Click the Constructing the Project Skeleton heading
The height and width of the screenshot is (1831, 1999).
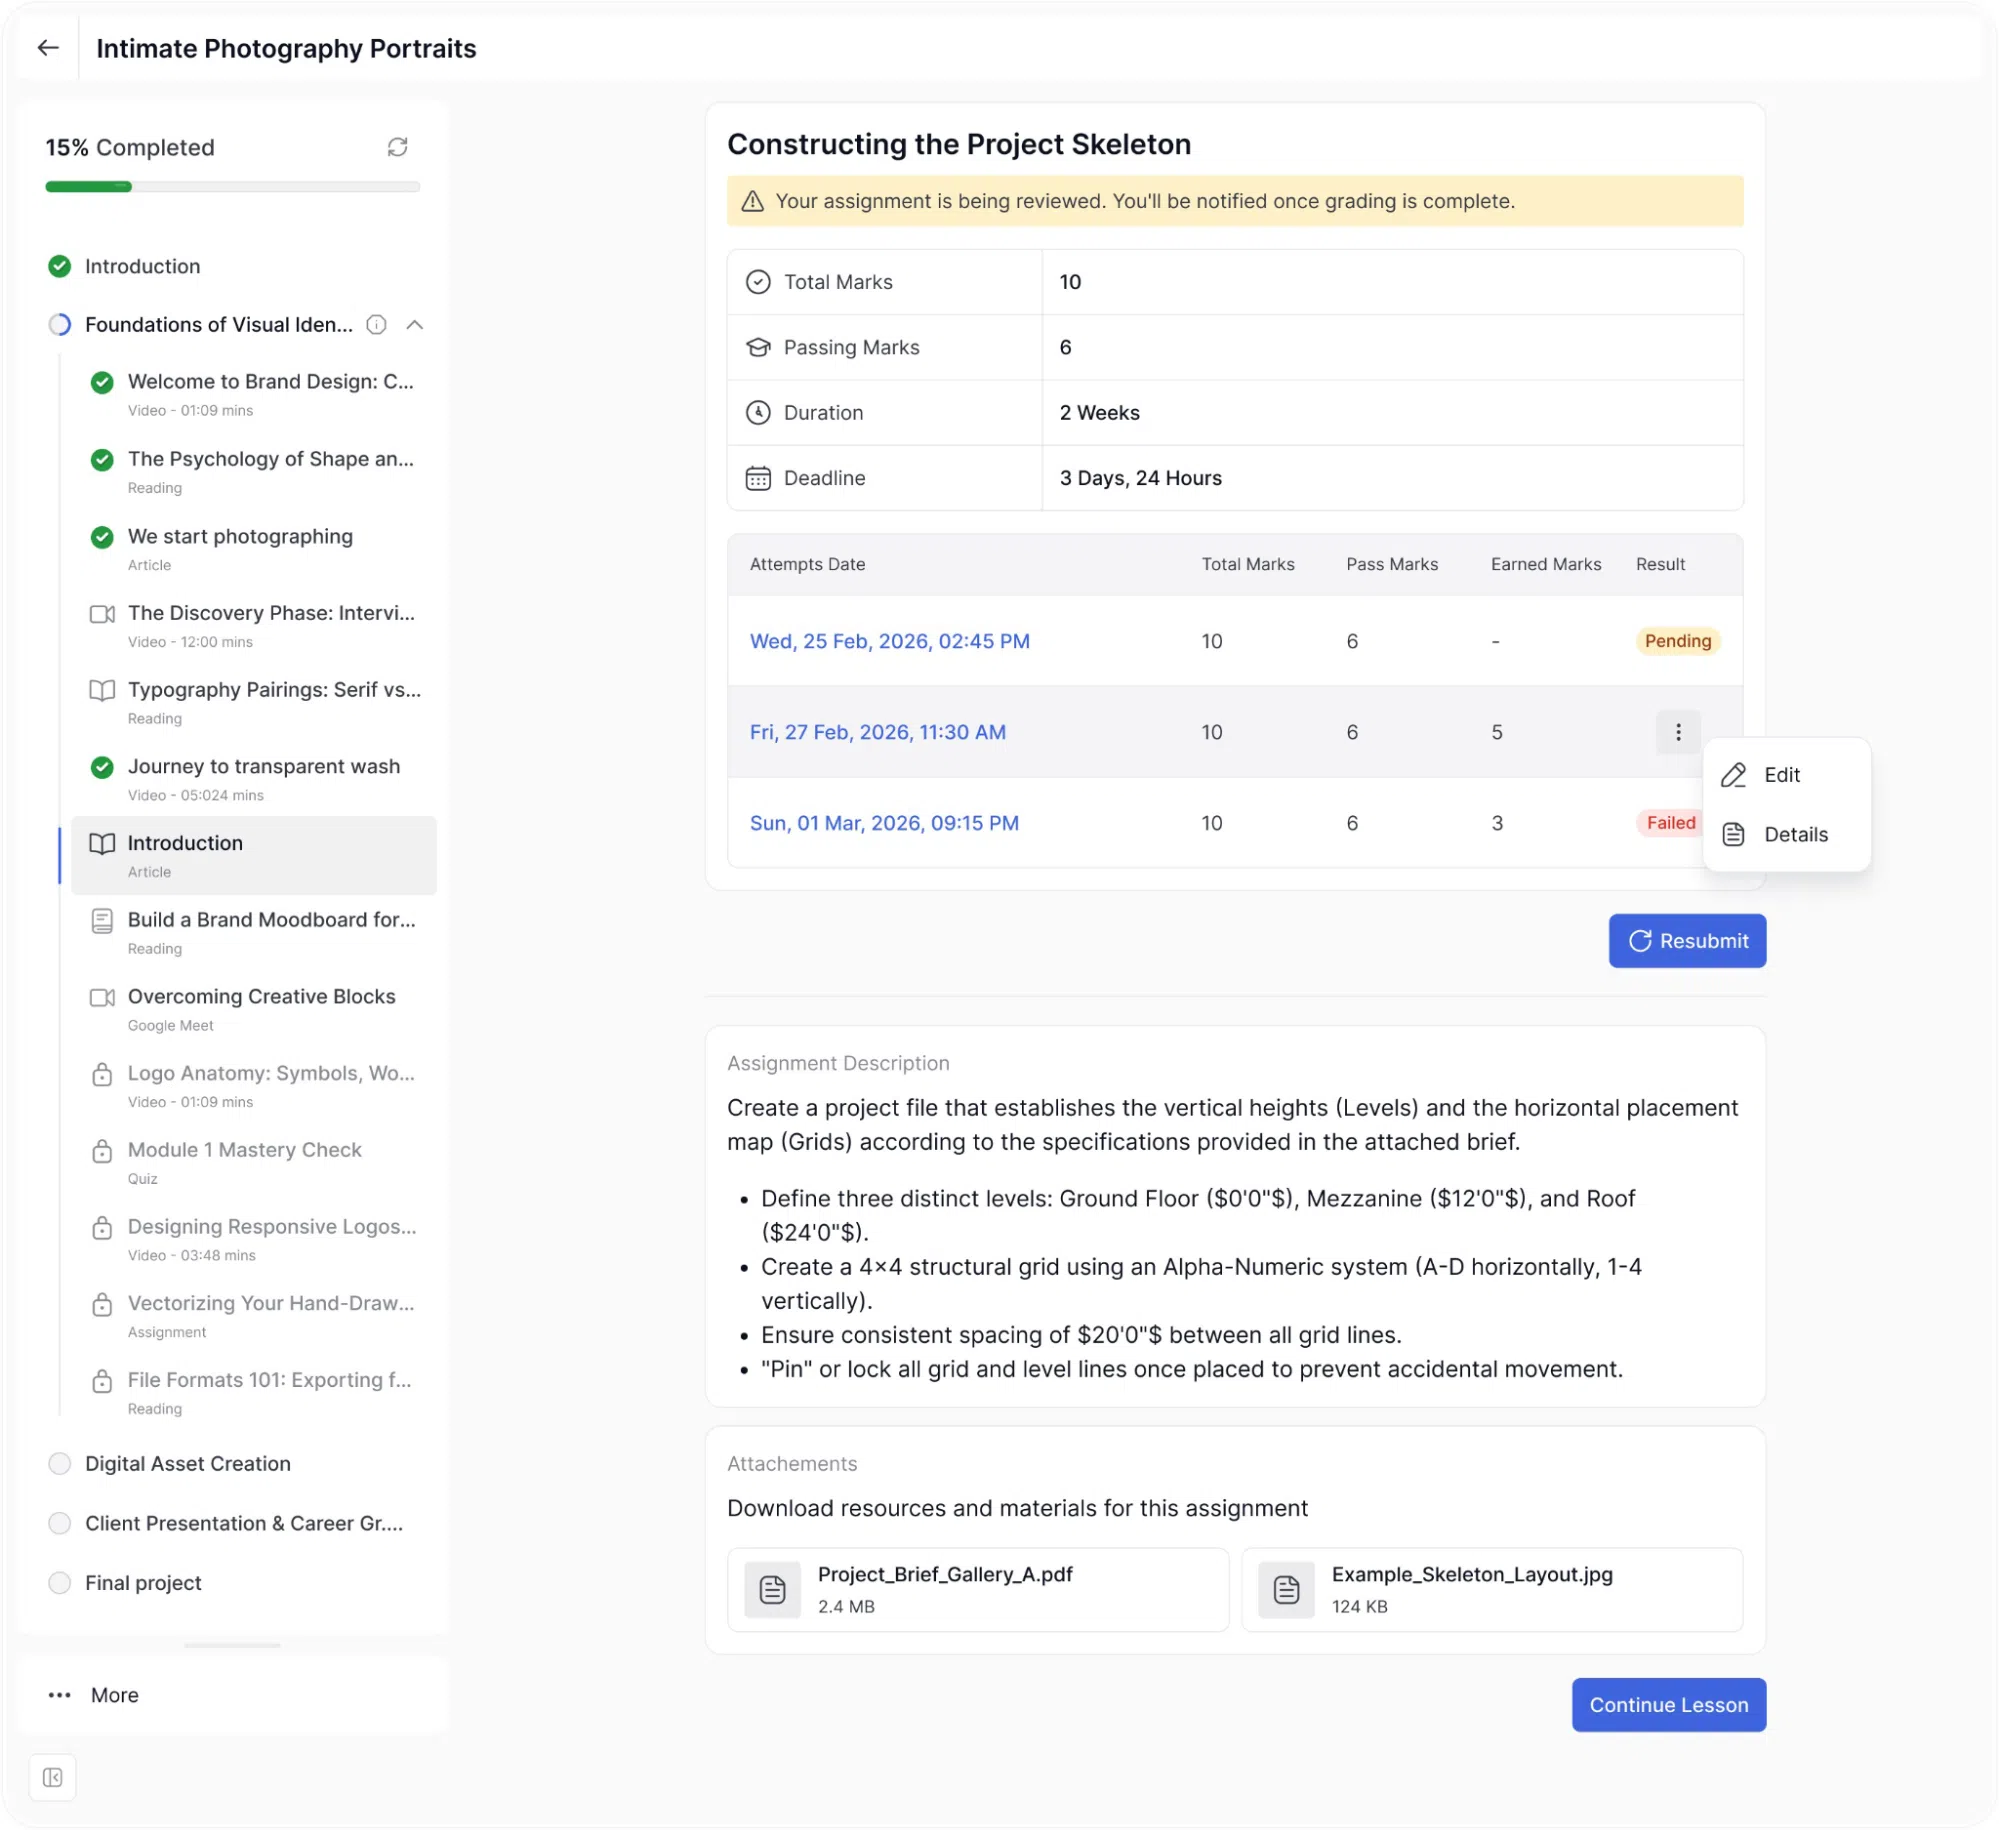pos(959,144)
